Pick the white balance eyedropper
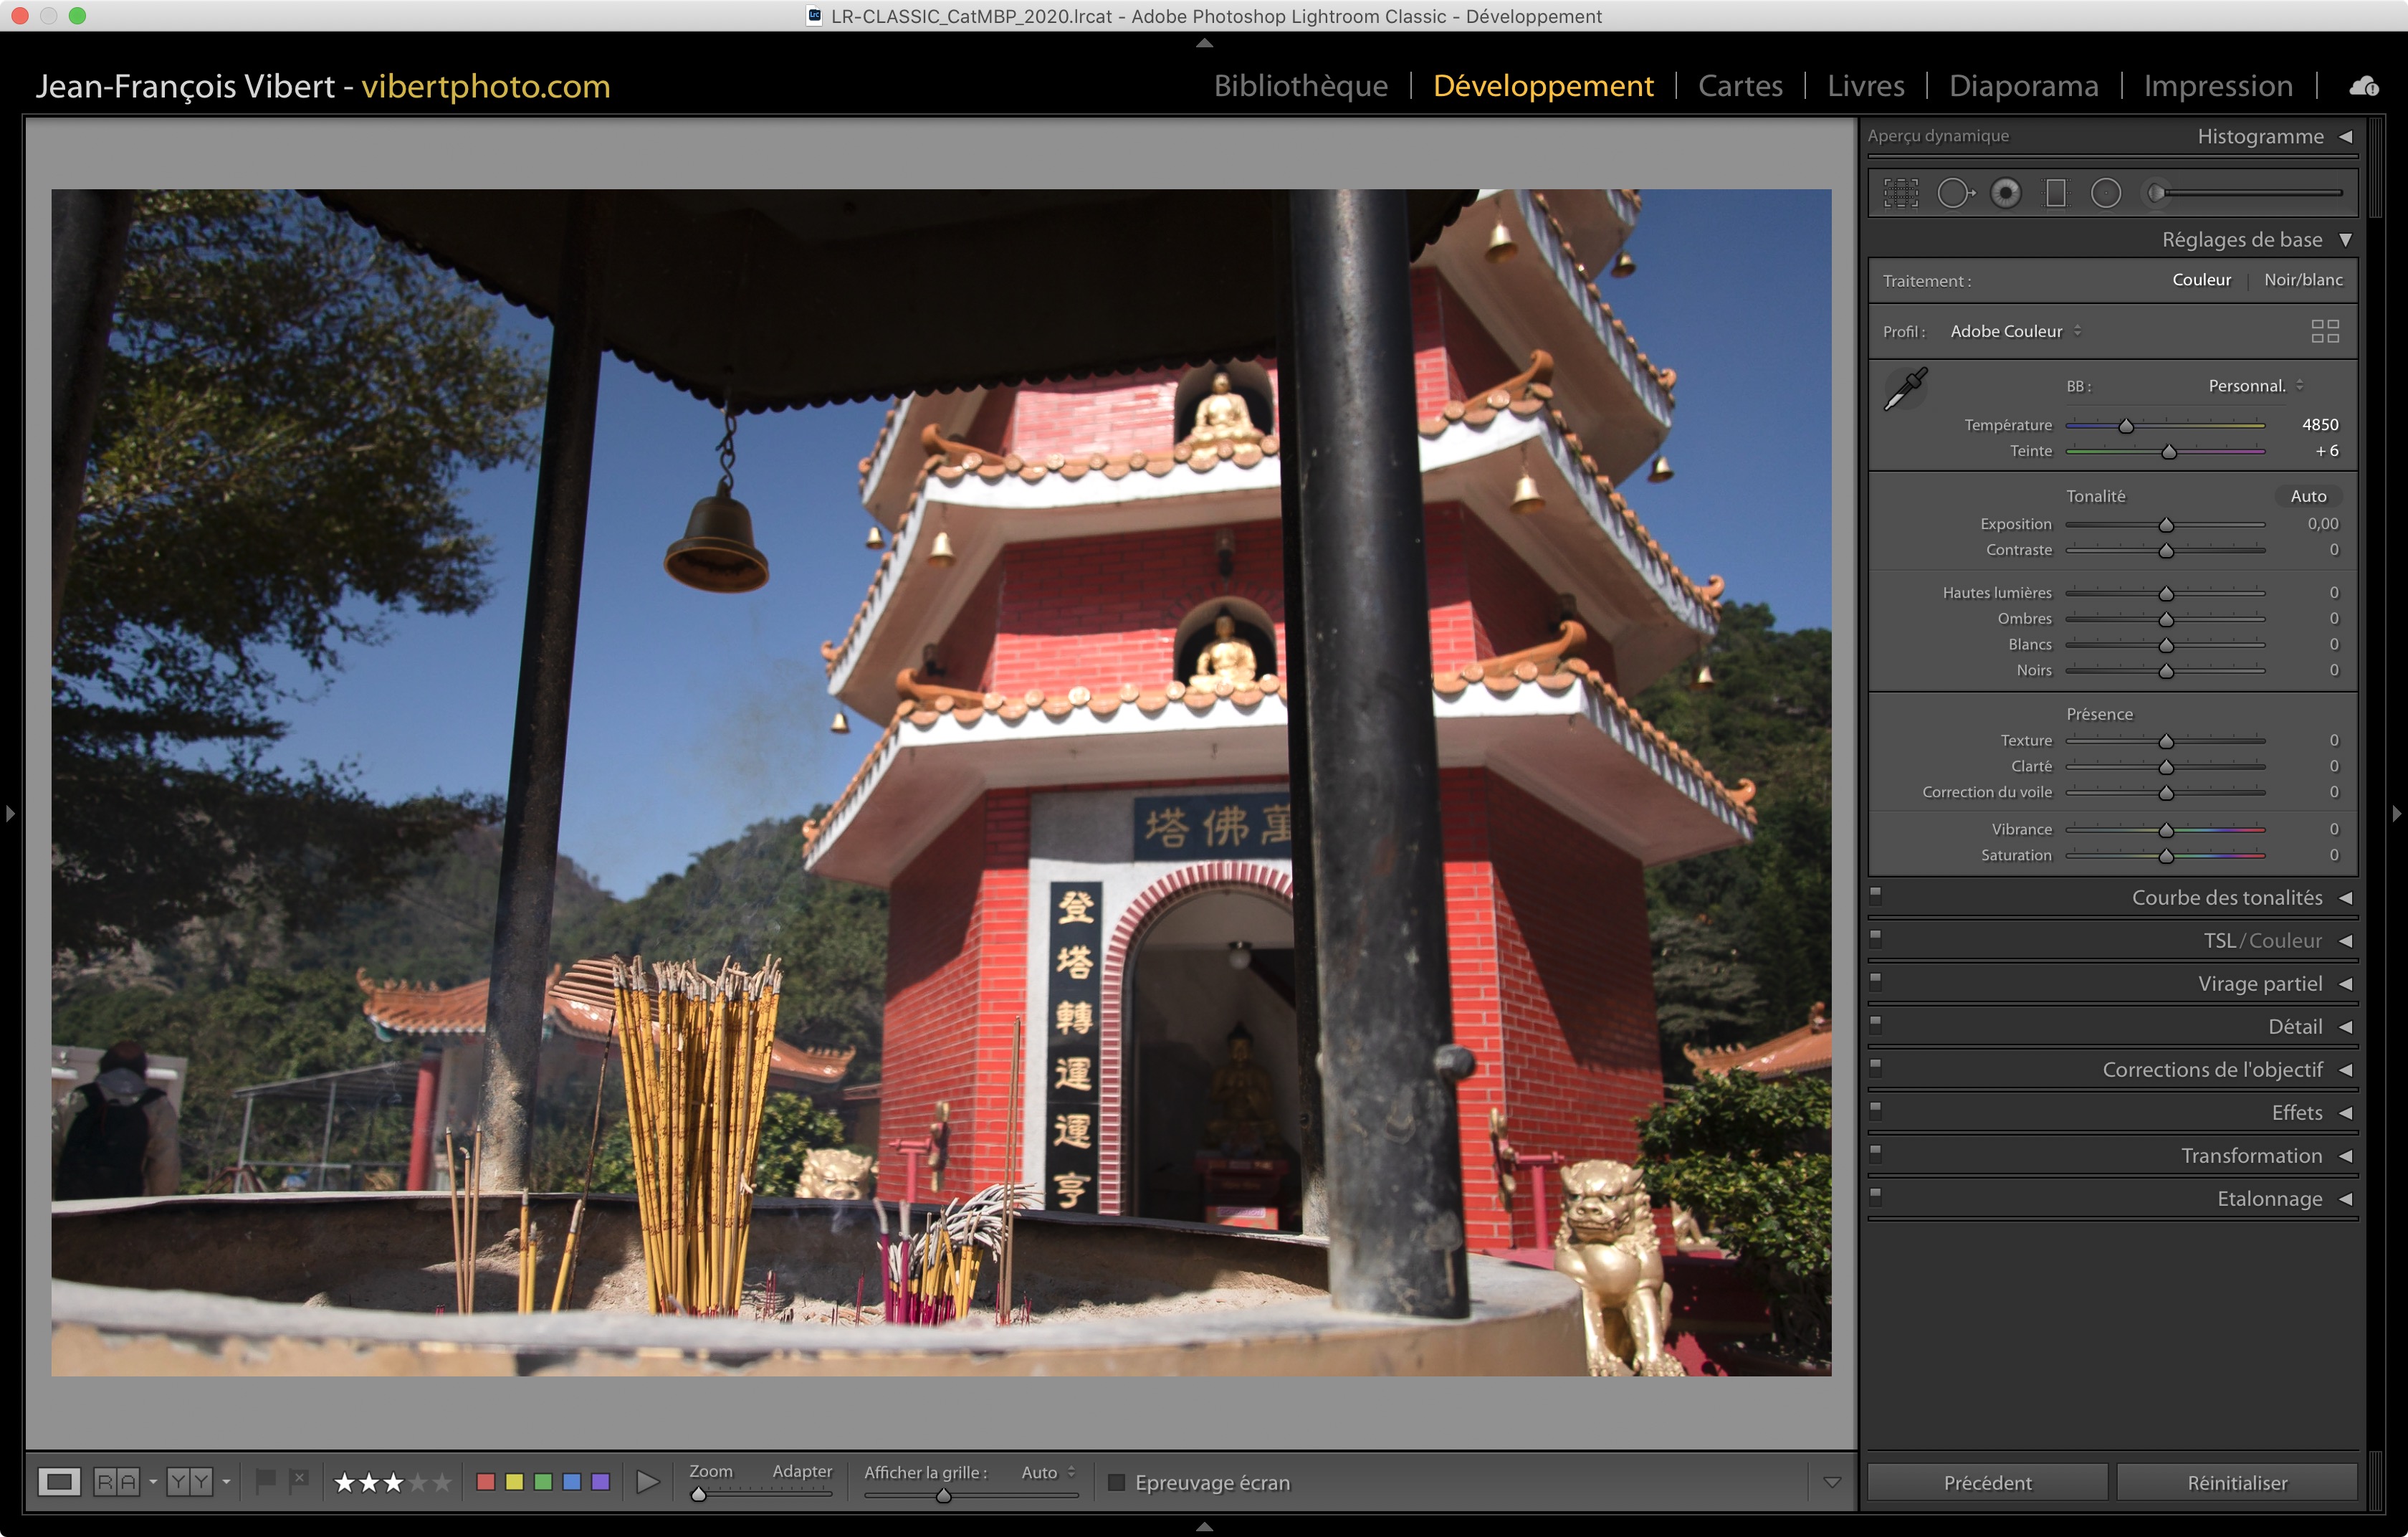Image resolution: width=2408 pixels, height=1537 pixels. point(1905,389)
